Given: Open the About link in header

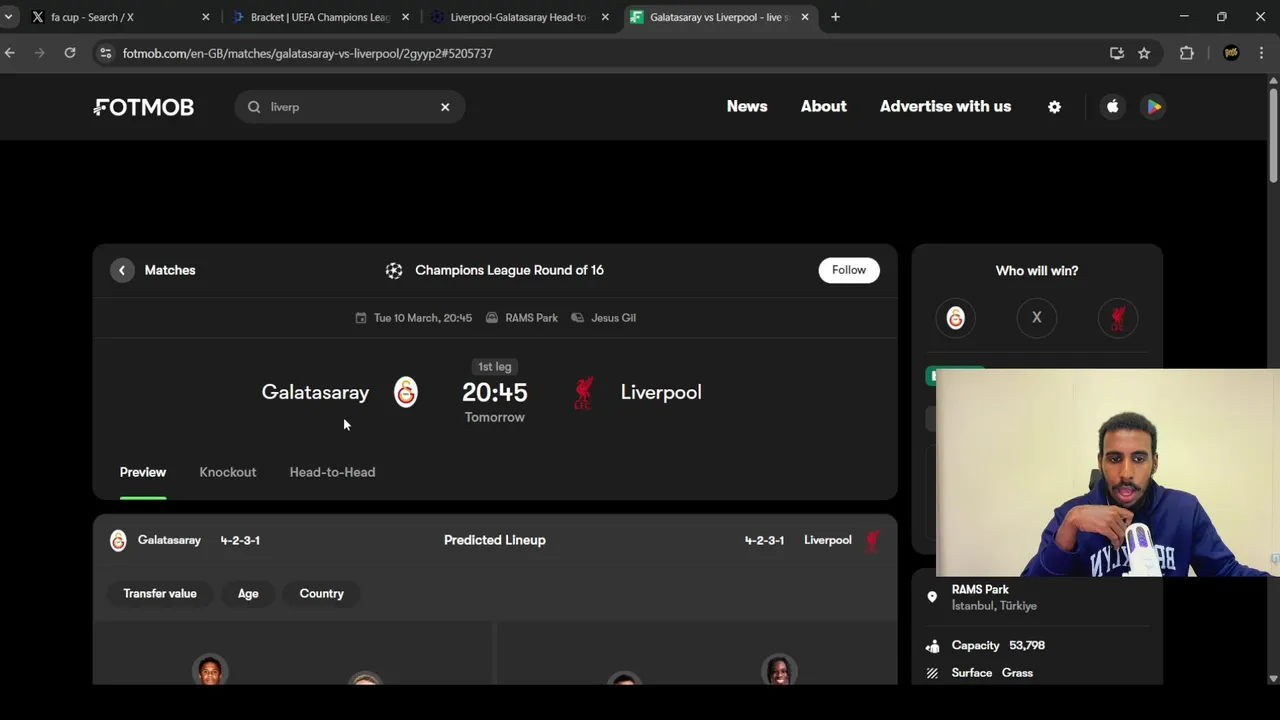Looking at the screenshot, I should (x=824, y=106).
